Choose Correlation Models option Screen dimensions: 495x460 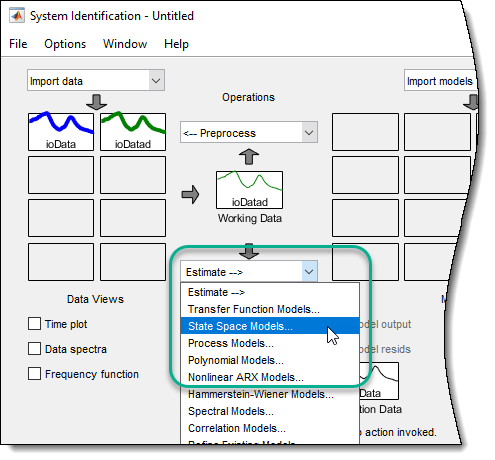tap(270, 428)
